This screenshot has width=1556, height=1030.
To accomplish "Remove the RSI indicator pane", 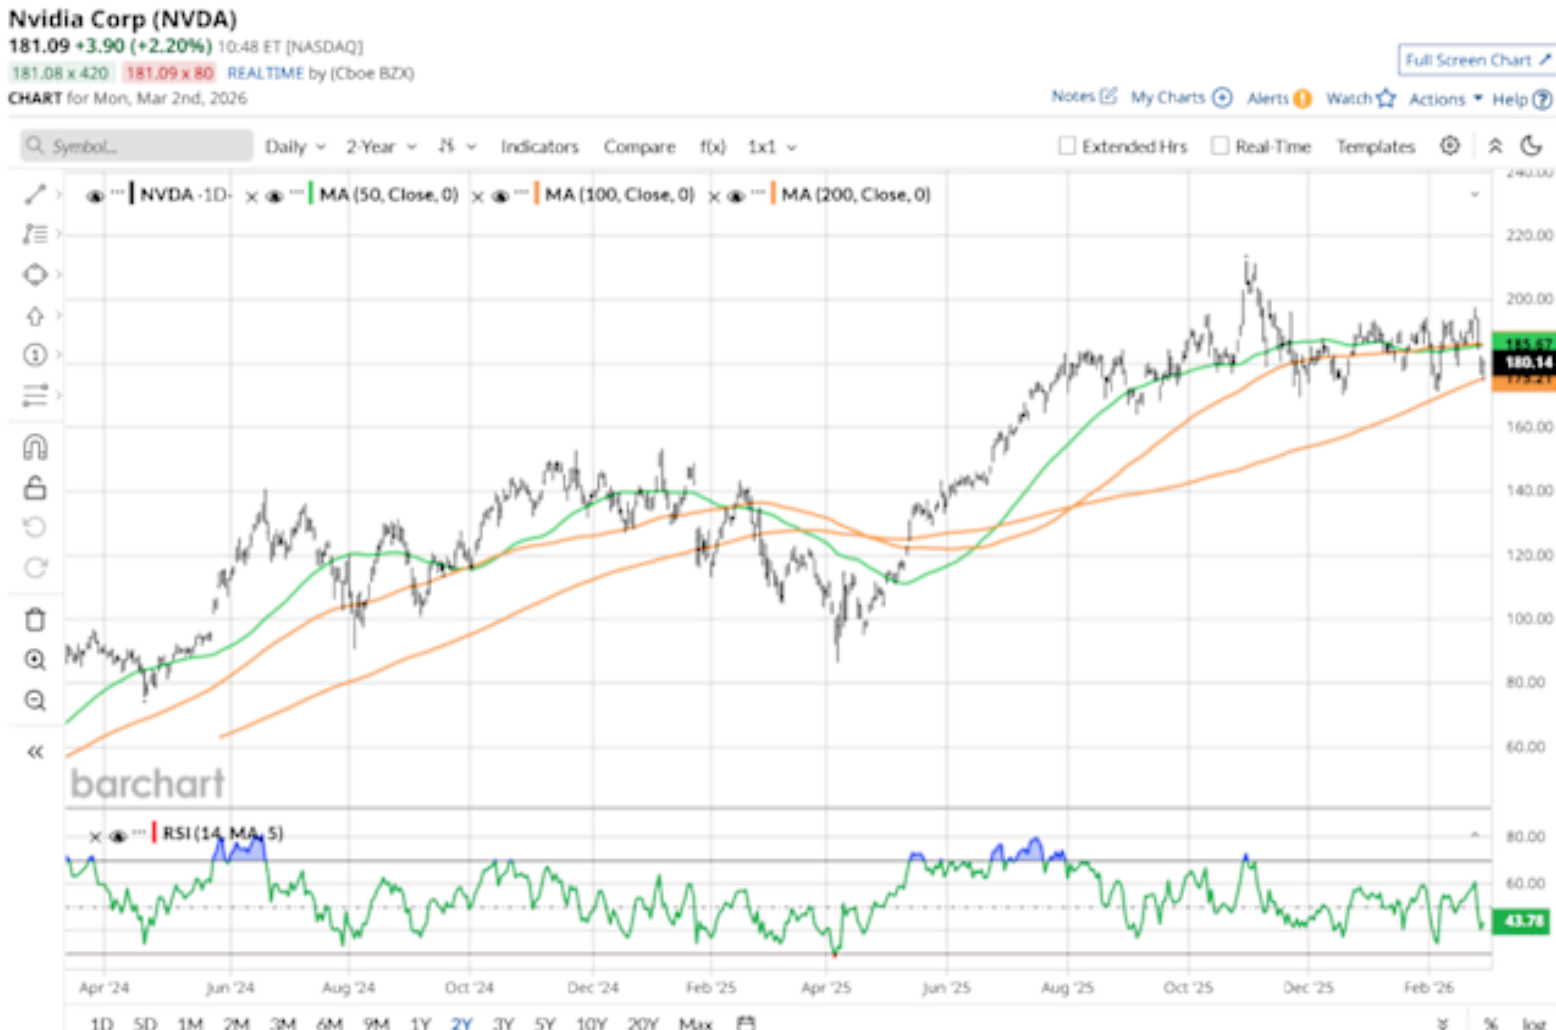I will (x=95, y=836).
